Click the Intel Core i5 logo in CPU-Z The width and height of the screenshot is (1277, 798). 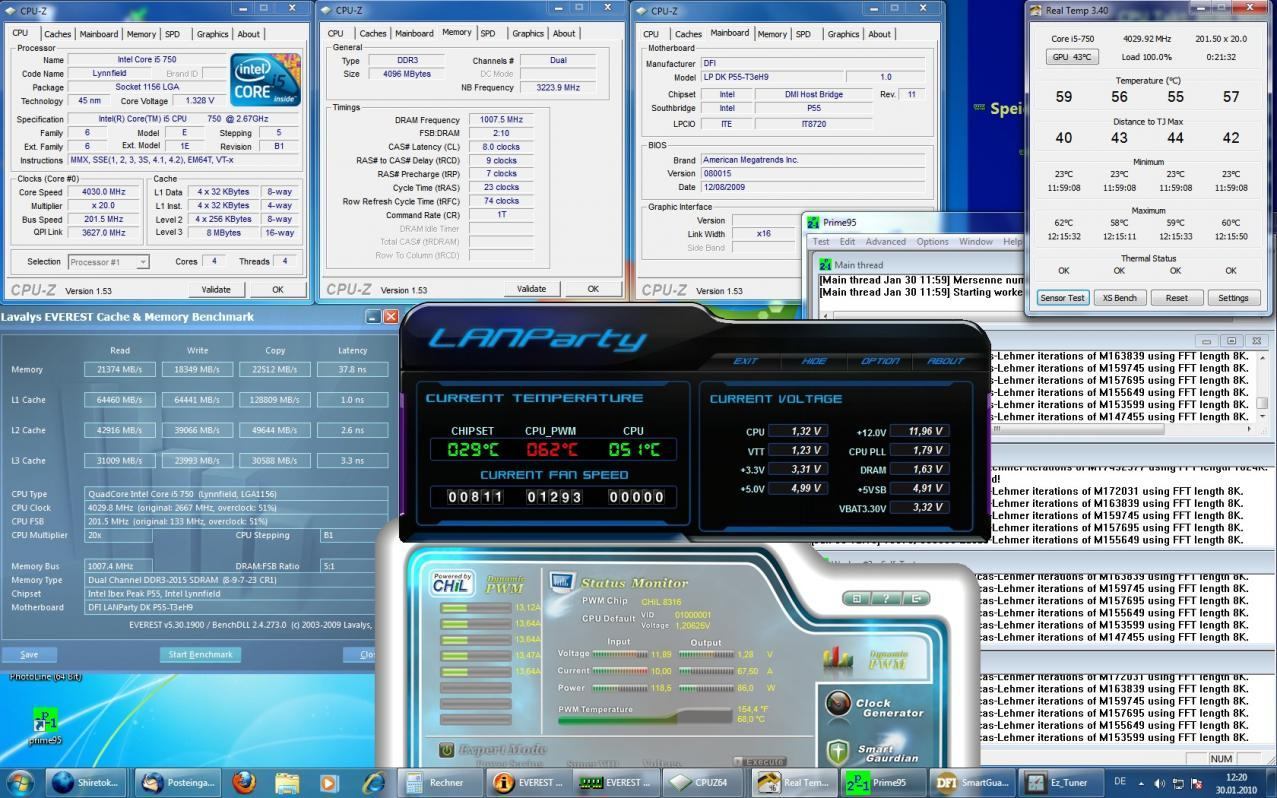coord(264,79)
